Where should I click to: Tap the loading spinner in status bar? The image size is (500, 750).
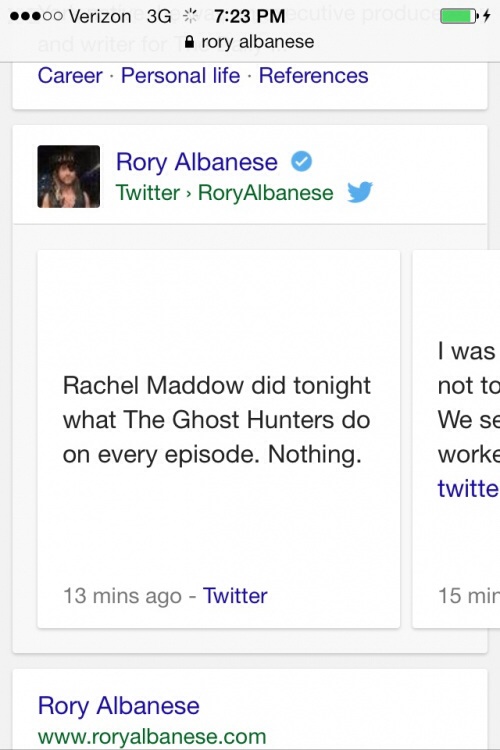tap(190, 17)
